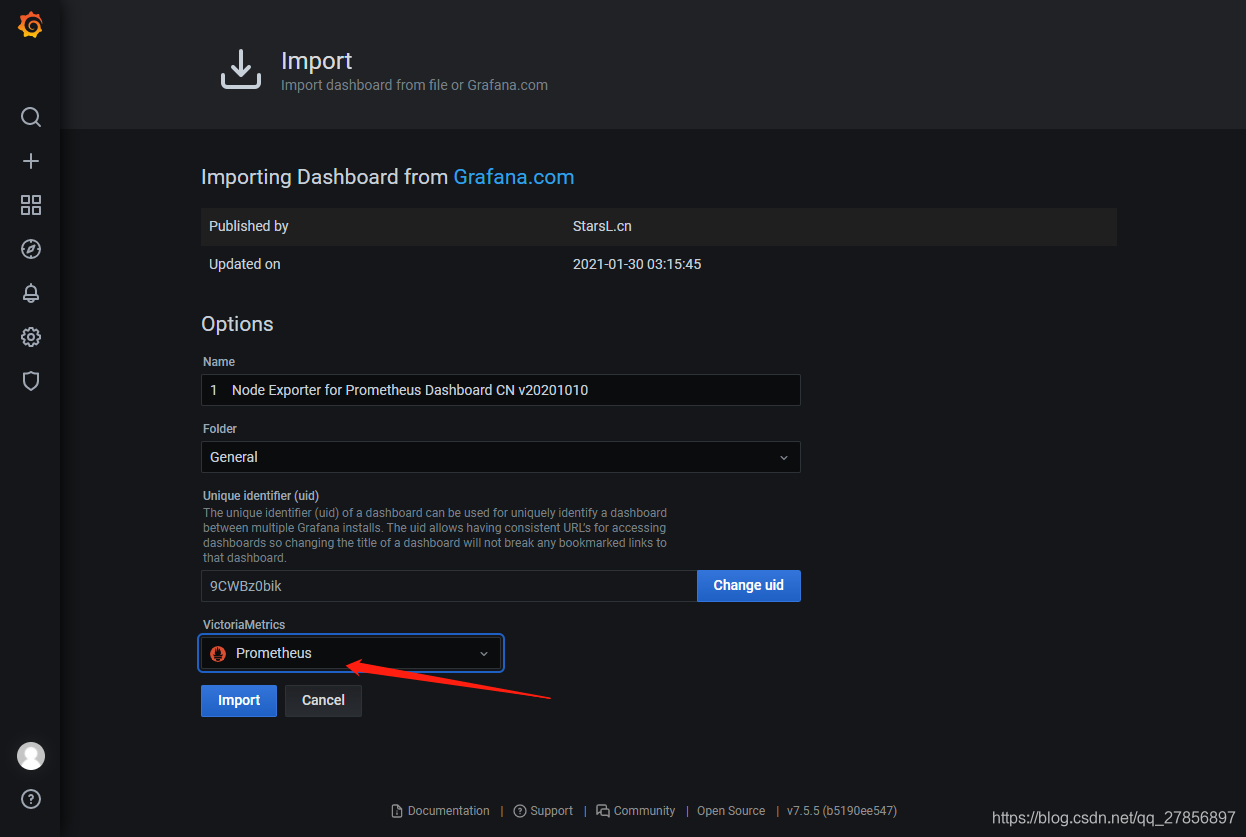Open the Alerting bell icon

click(x=31, y=293)
